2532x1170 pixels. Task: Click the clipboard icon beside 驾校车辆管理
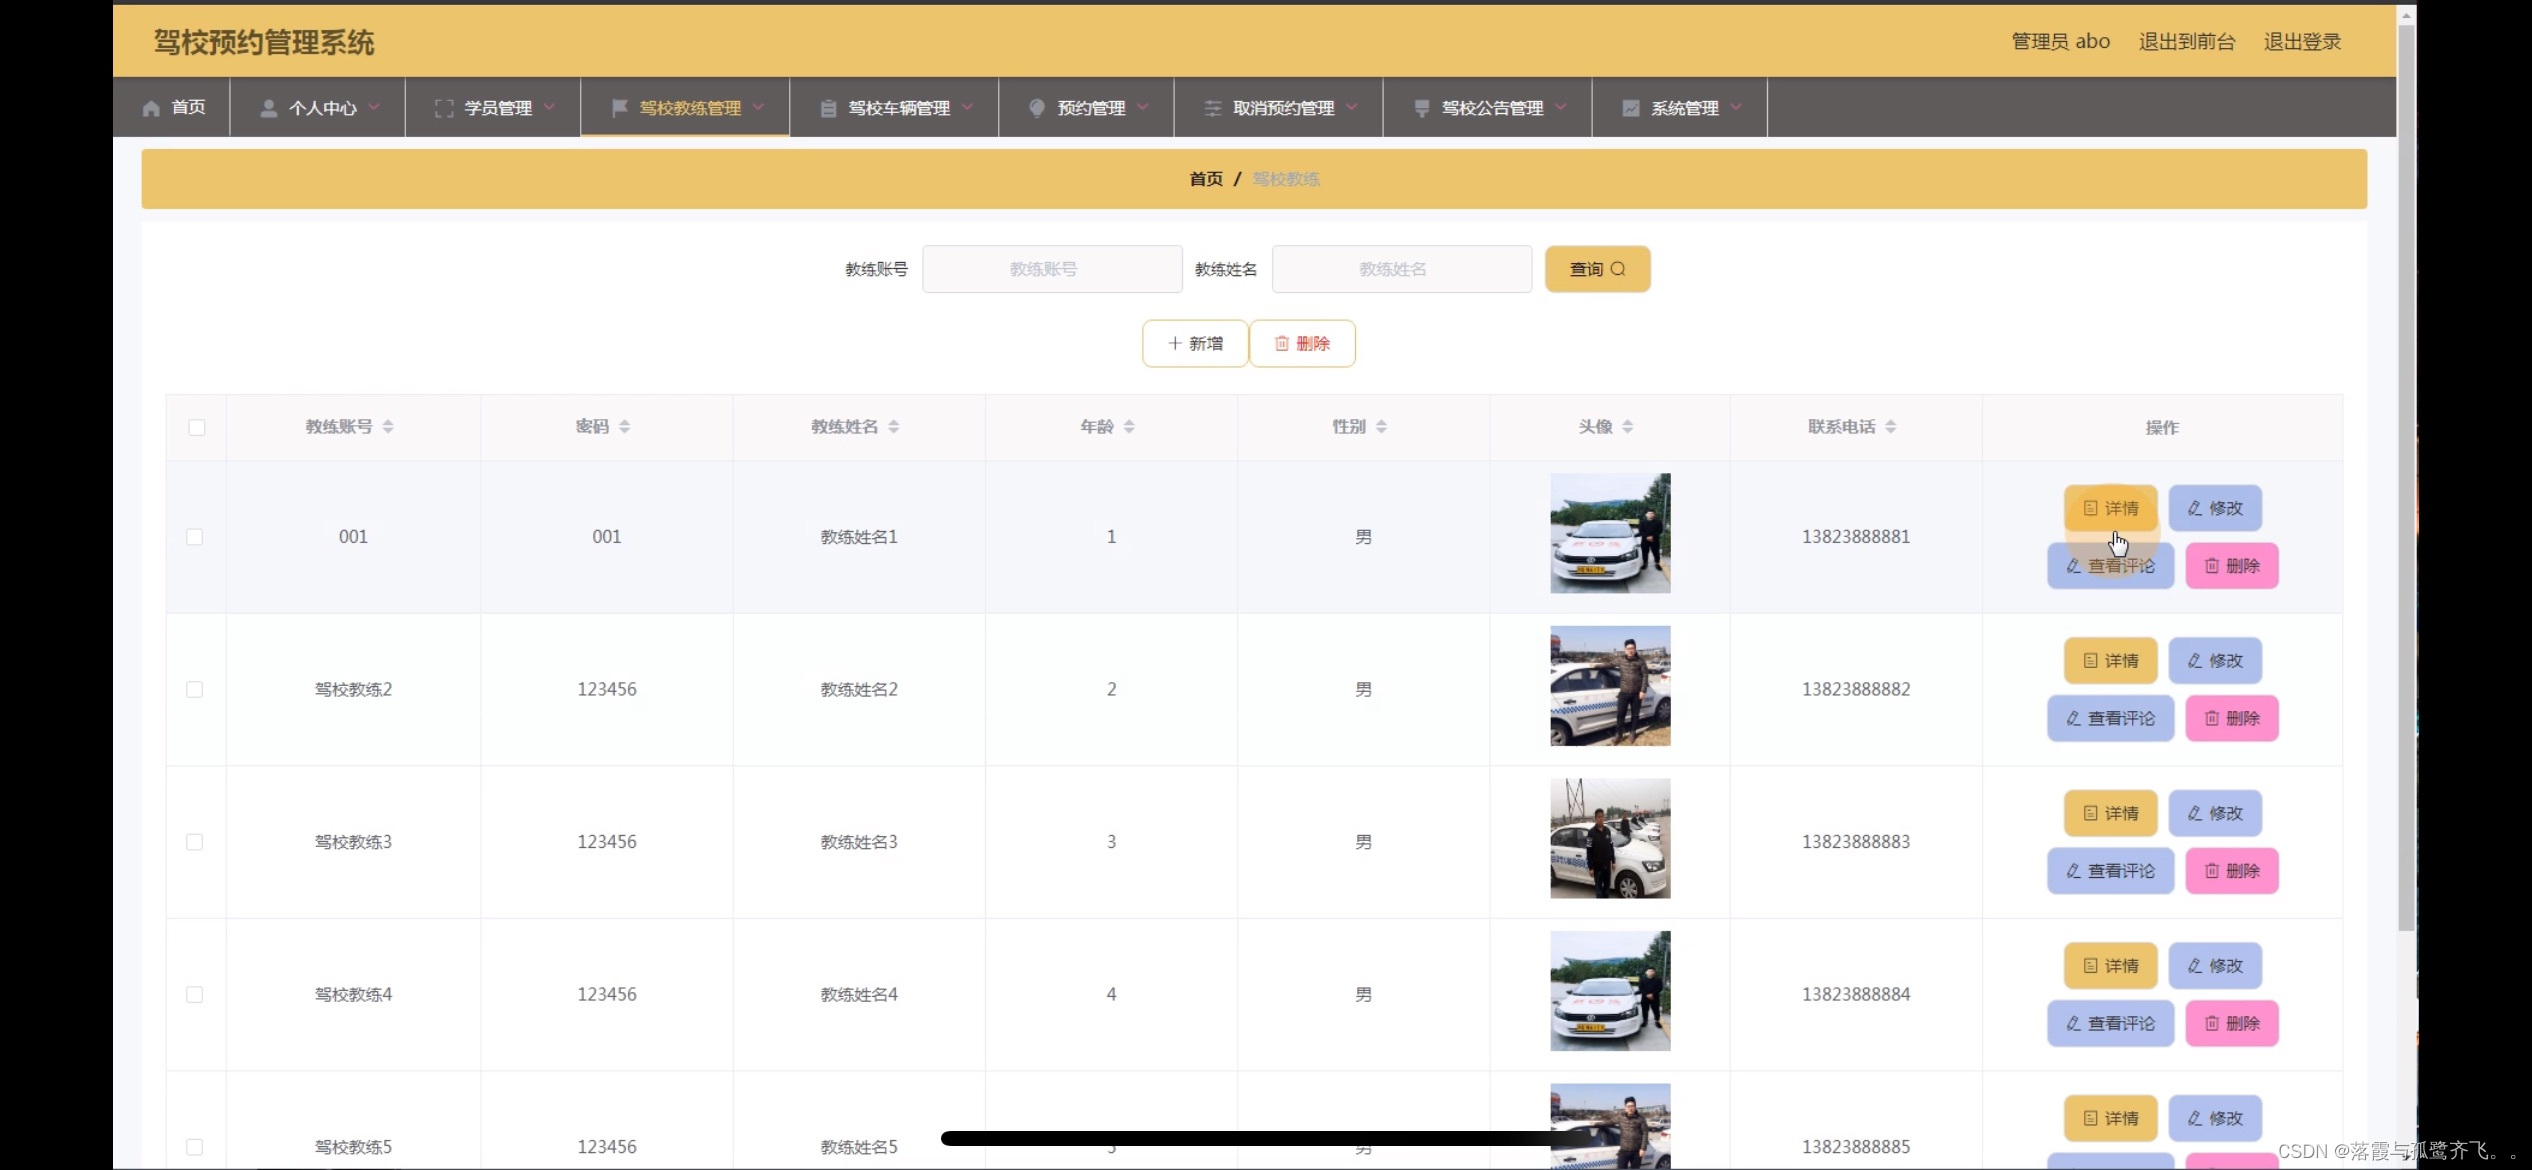(828, 108)
